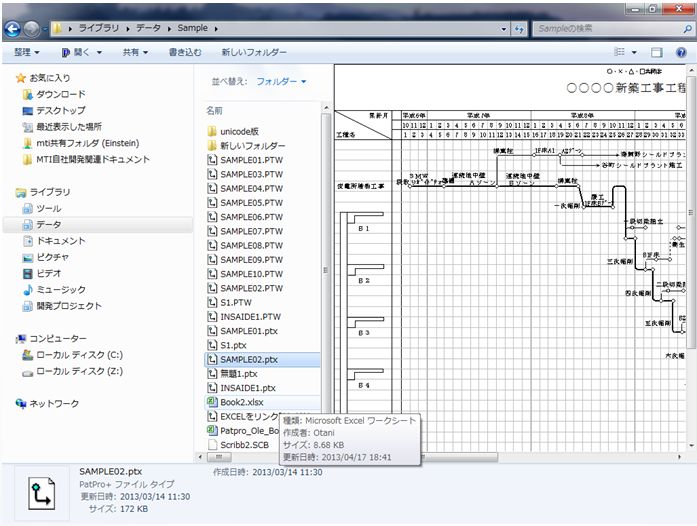697x526 pixels.
Task: Click the 開く button
Action: 76,52
